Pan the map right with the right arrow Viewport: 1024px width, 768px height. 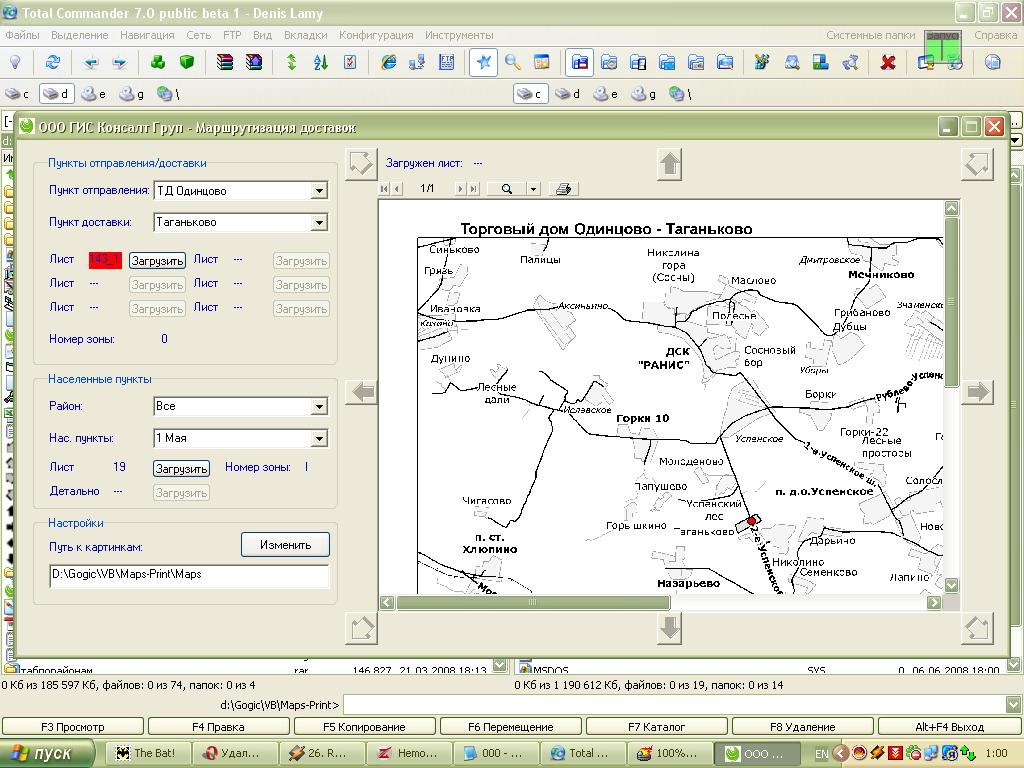[977, 392]
